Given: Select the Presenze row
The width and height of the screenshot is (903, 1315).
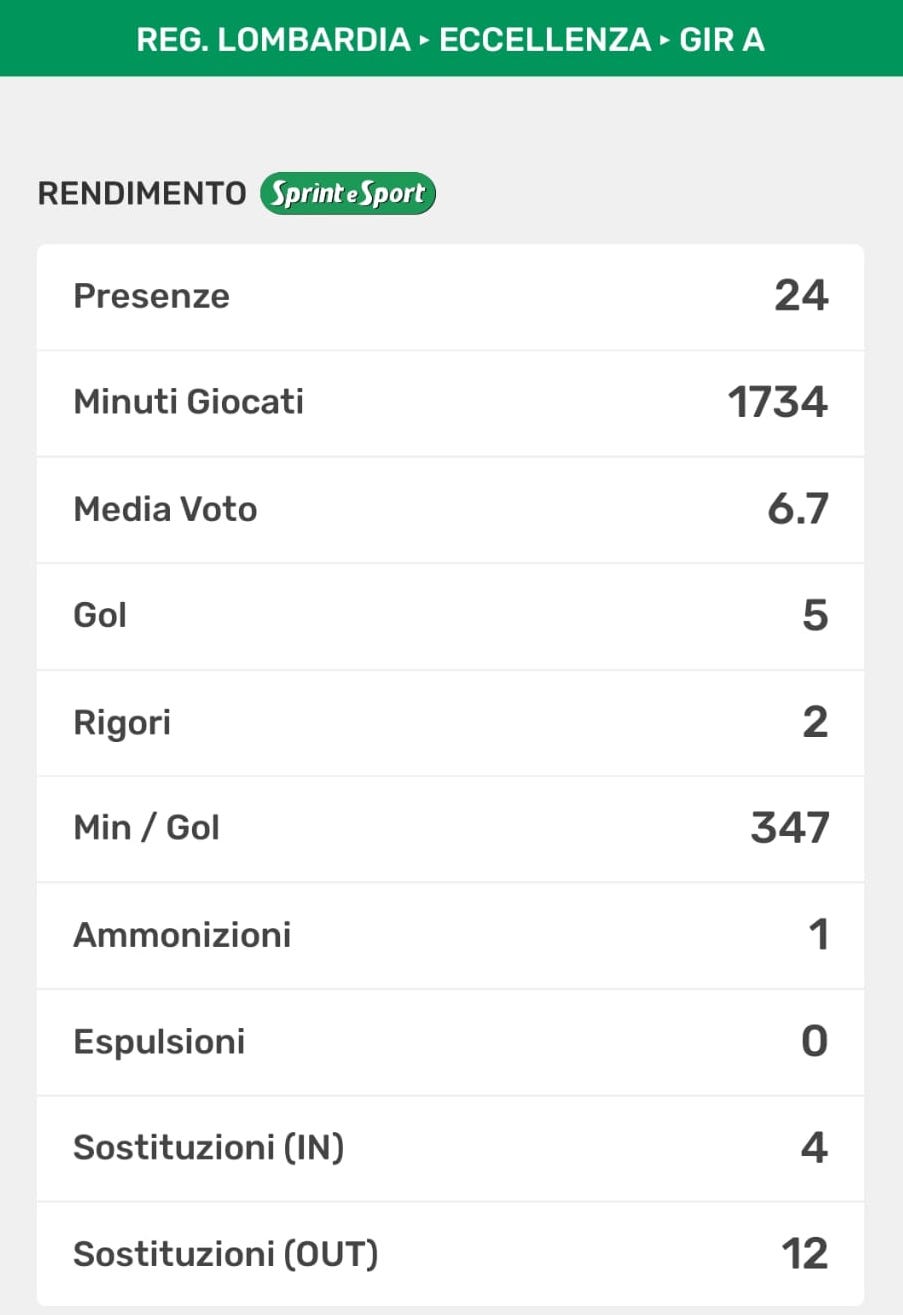Looking at the screenshot, I should coord(451,297).
